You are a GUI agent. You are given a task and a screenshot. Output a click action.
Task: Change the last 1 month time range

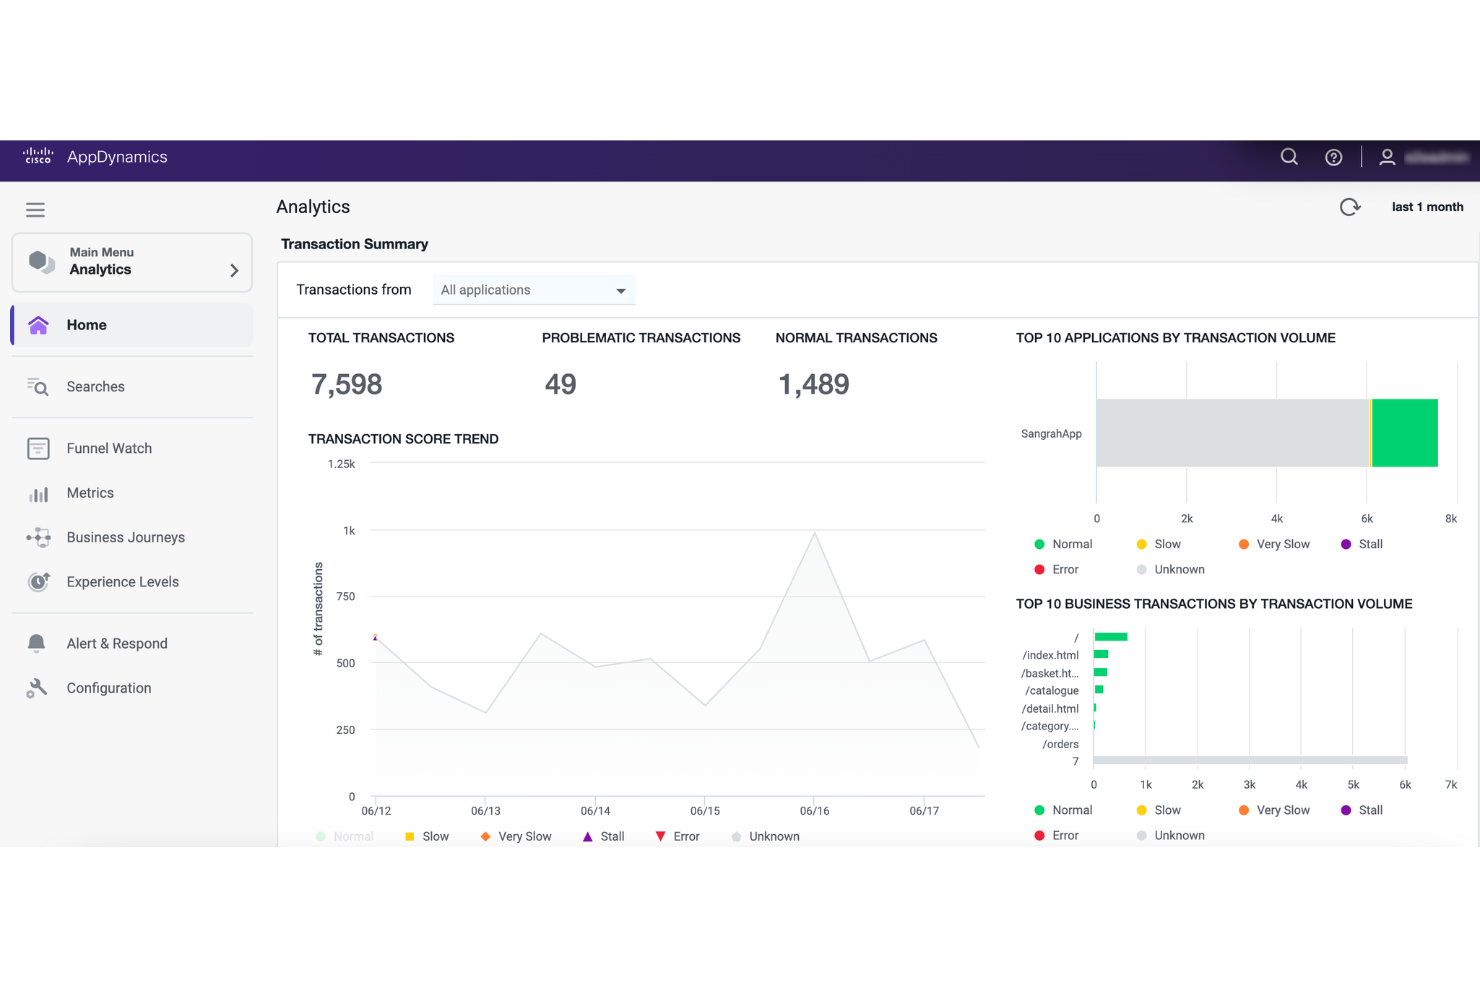(x=1427, y=207)
